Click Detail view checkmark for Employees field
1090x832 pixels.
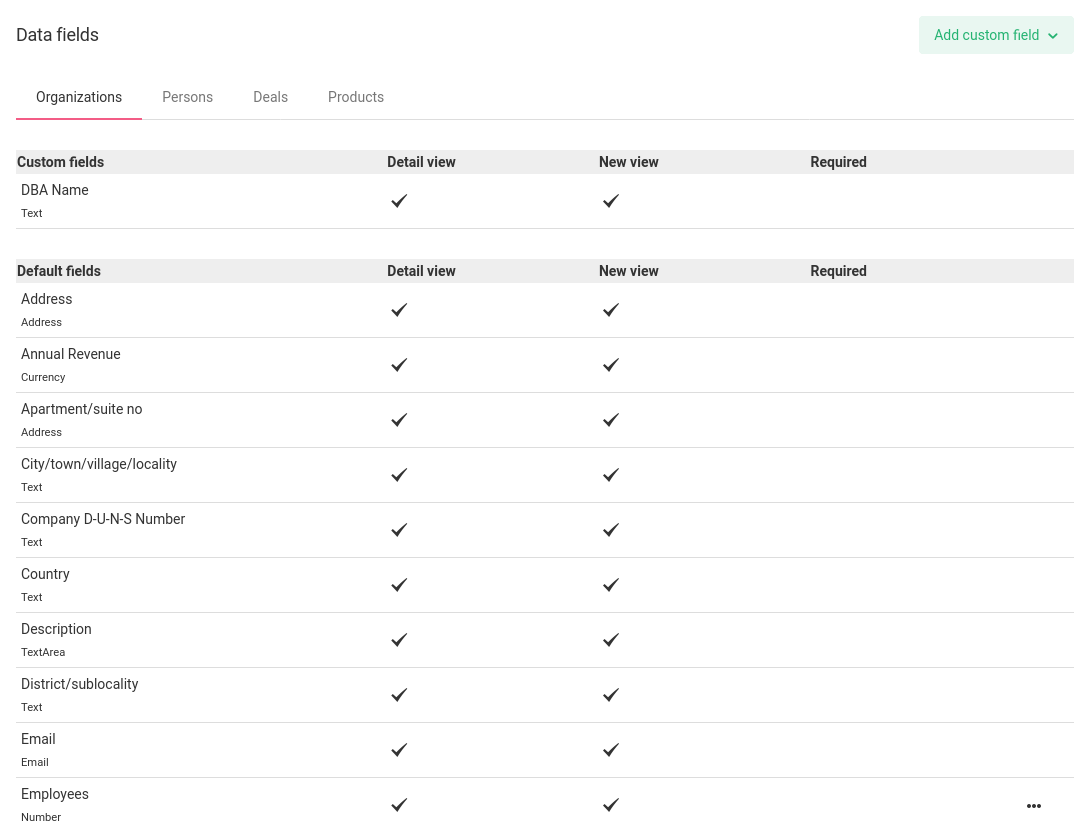(399, 805)
